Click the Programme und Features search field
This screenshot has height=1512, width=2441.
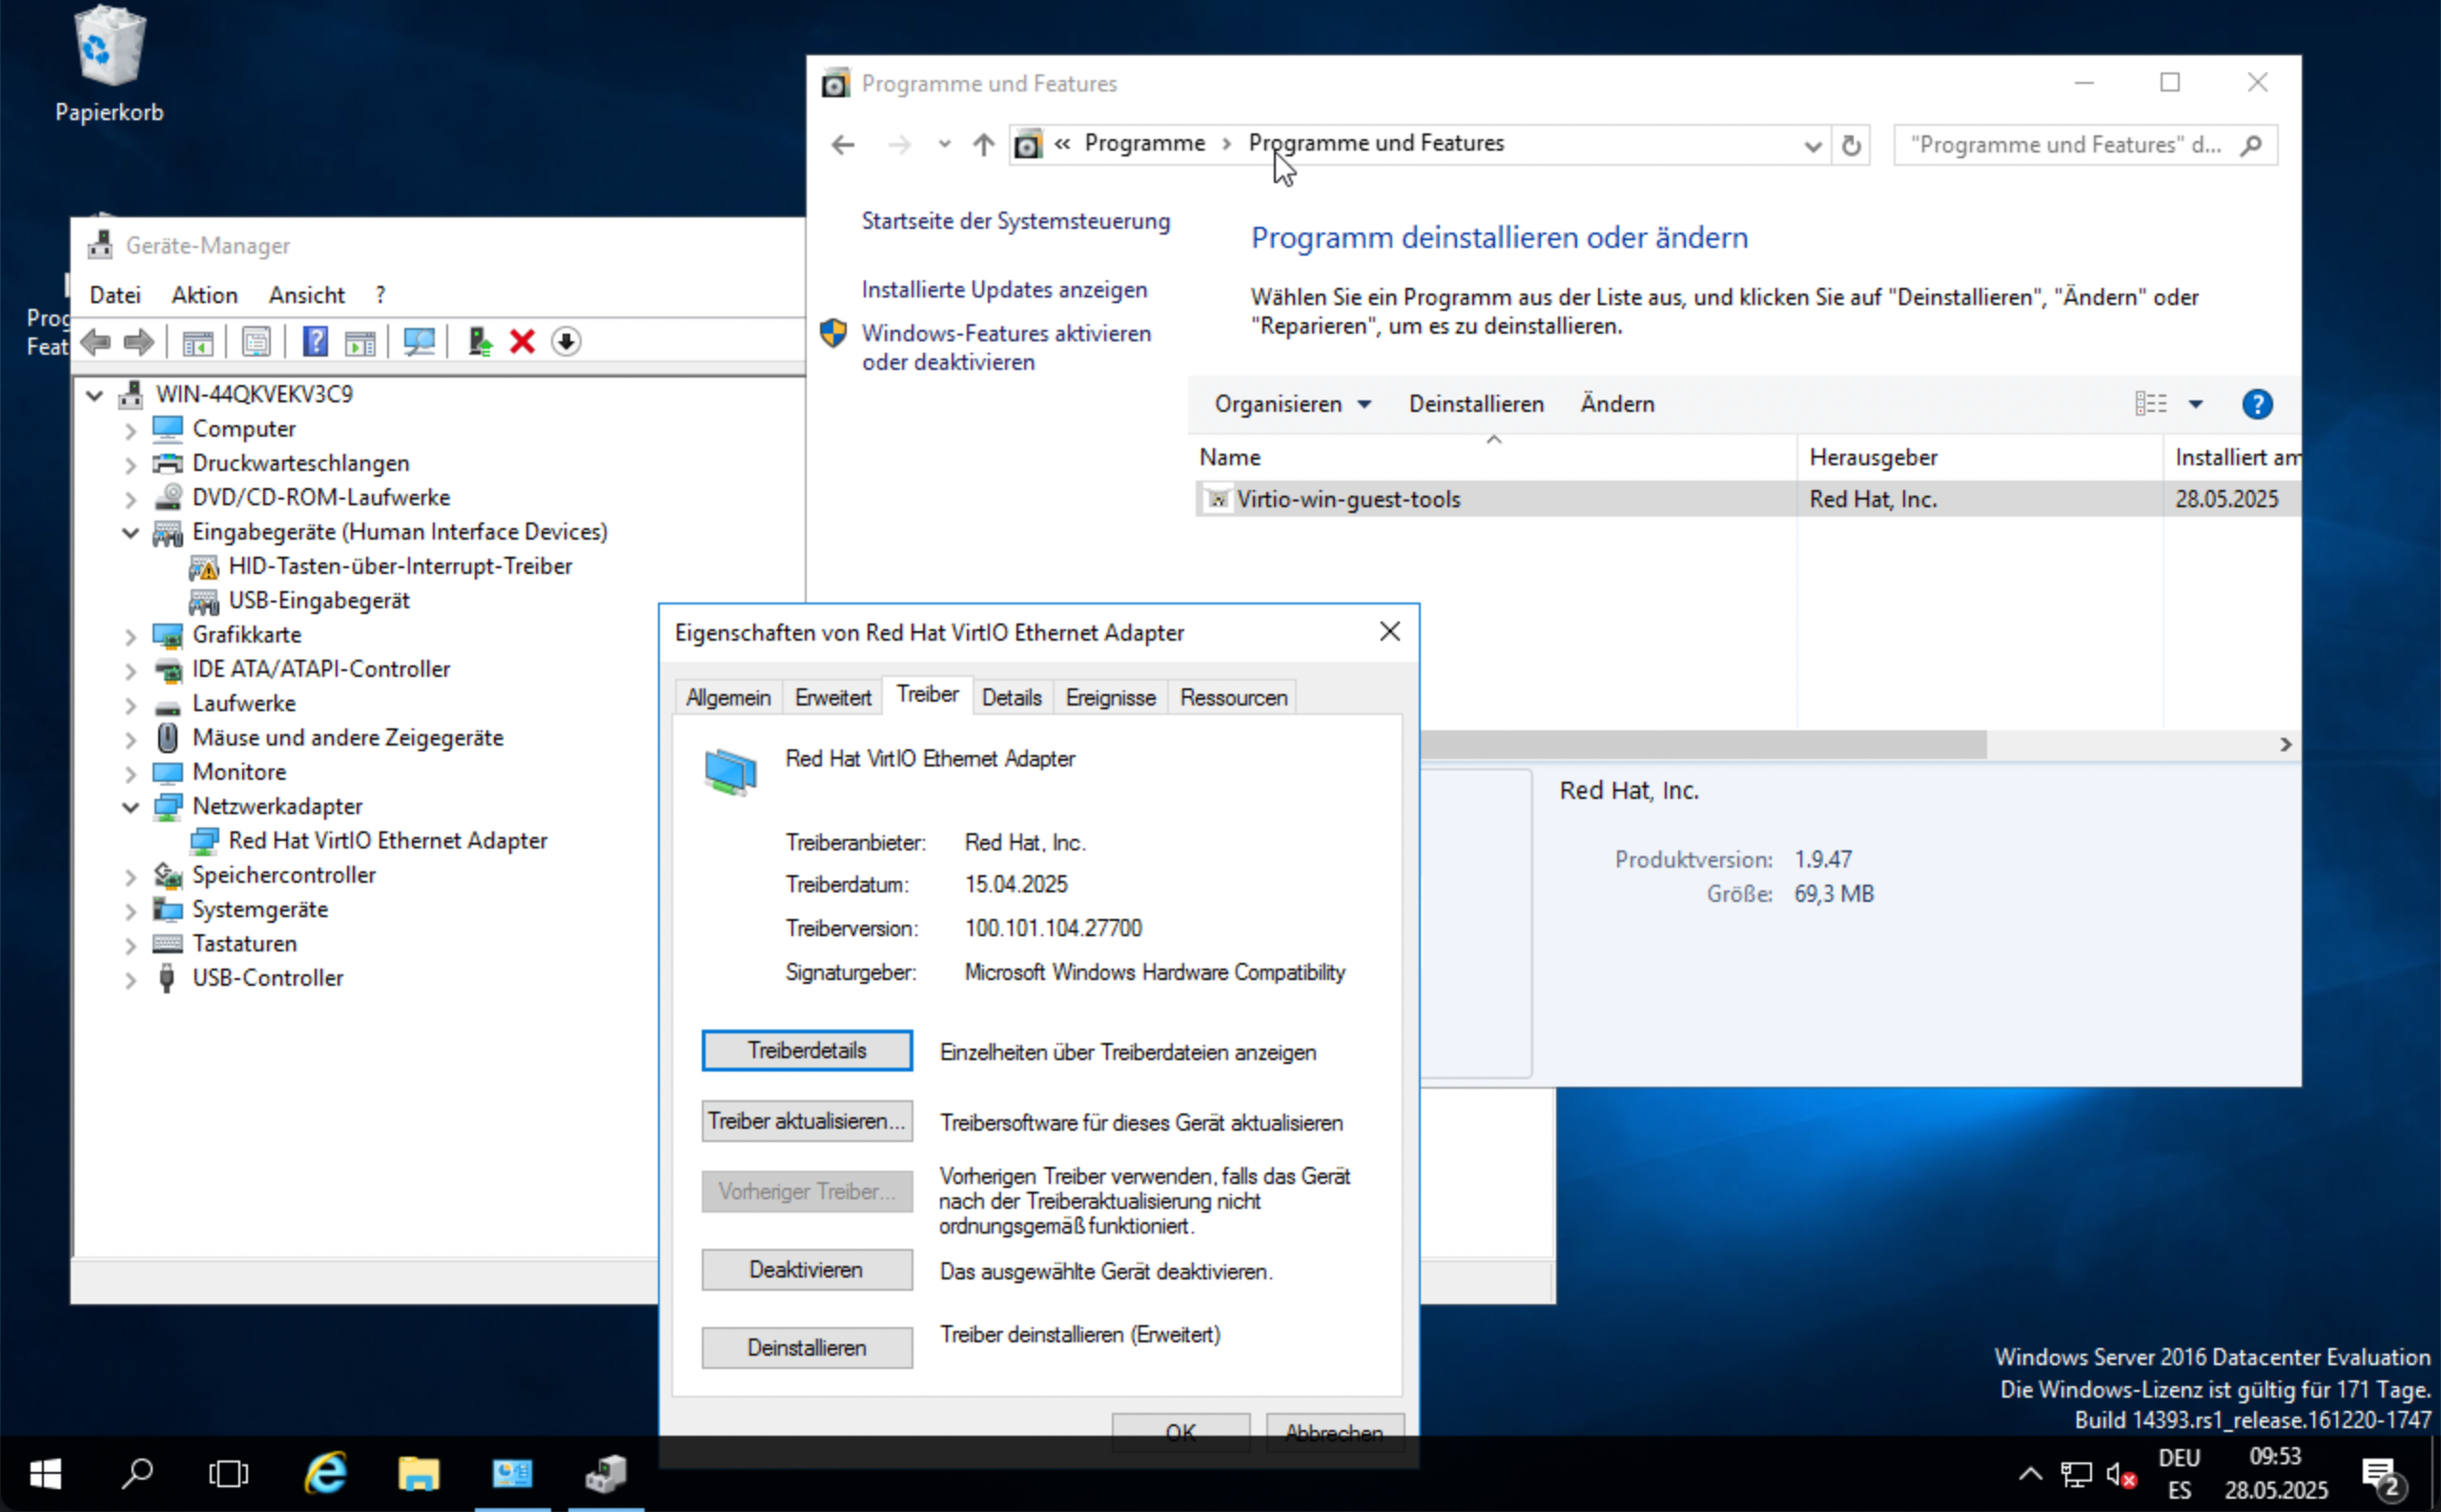click(x=2065, y=145)
